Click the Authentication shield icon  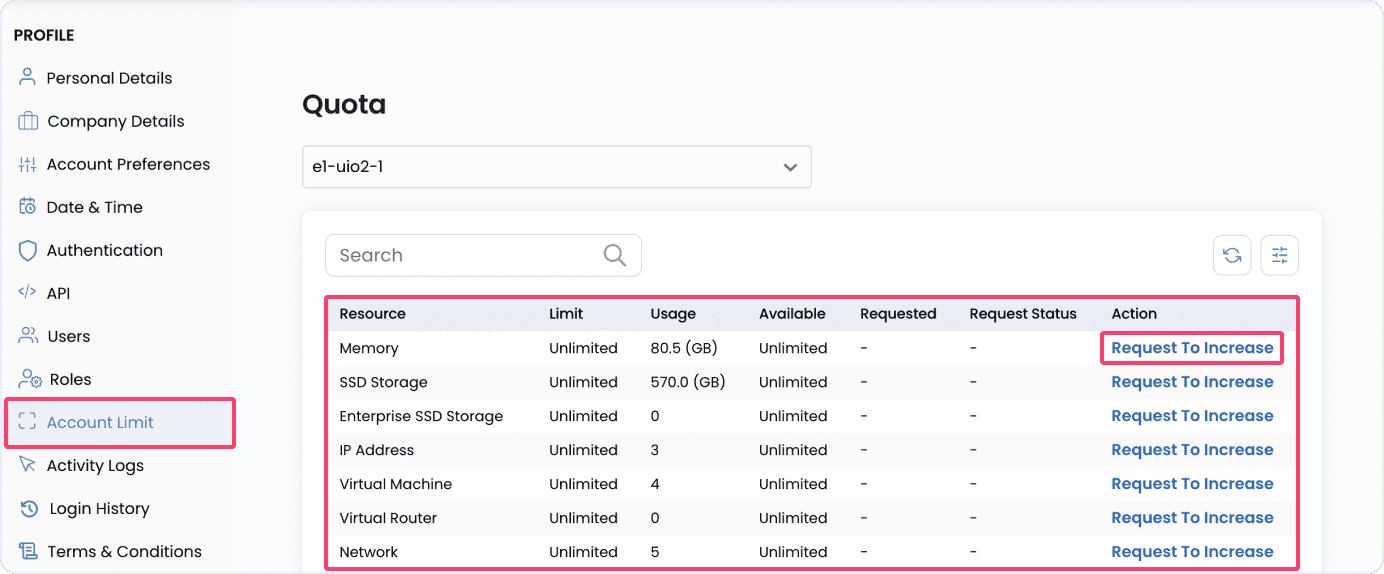tap(28, 250)
